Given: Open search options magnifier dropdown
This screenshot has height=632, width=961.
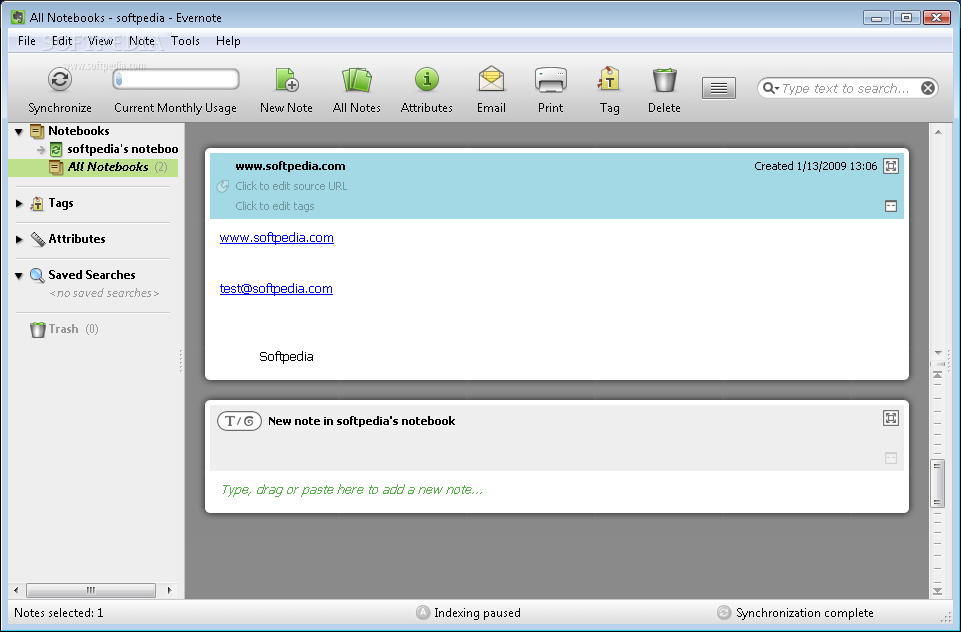Looking at the screenshot, I should [770, 88].
